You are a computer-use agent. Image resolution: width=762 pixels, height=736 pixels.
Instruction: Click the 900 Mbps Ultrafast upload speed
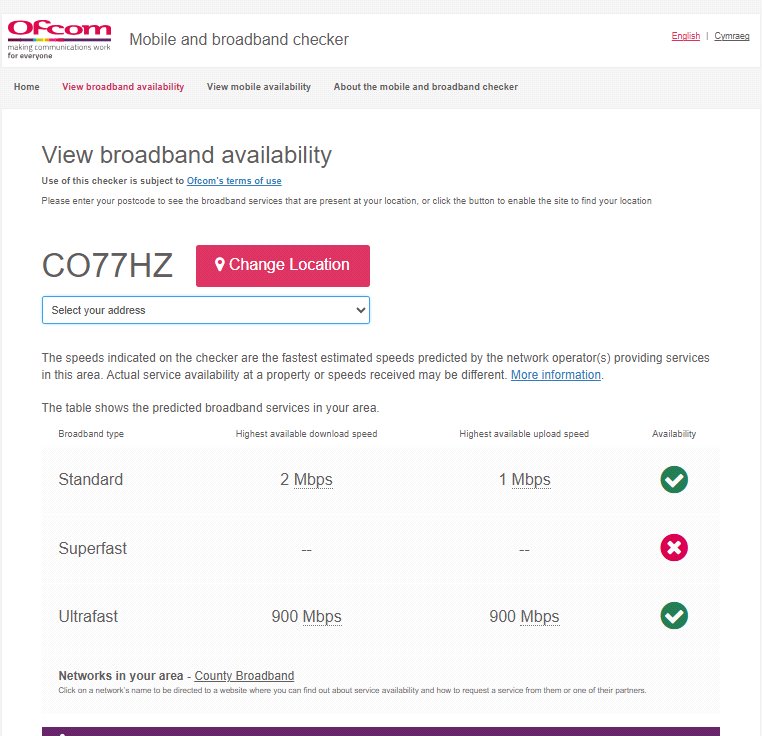(x=524, y=616)
